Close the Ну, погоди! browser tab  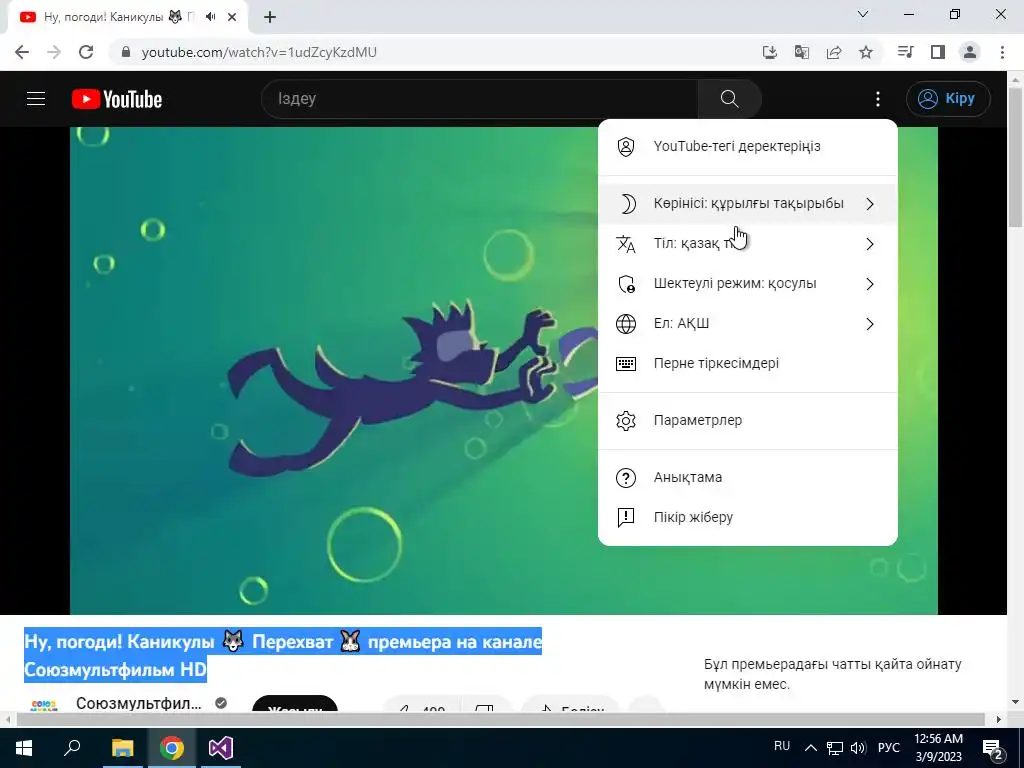tap(232, 17)
